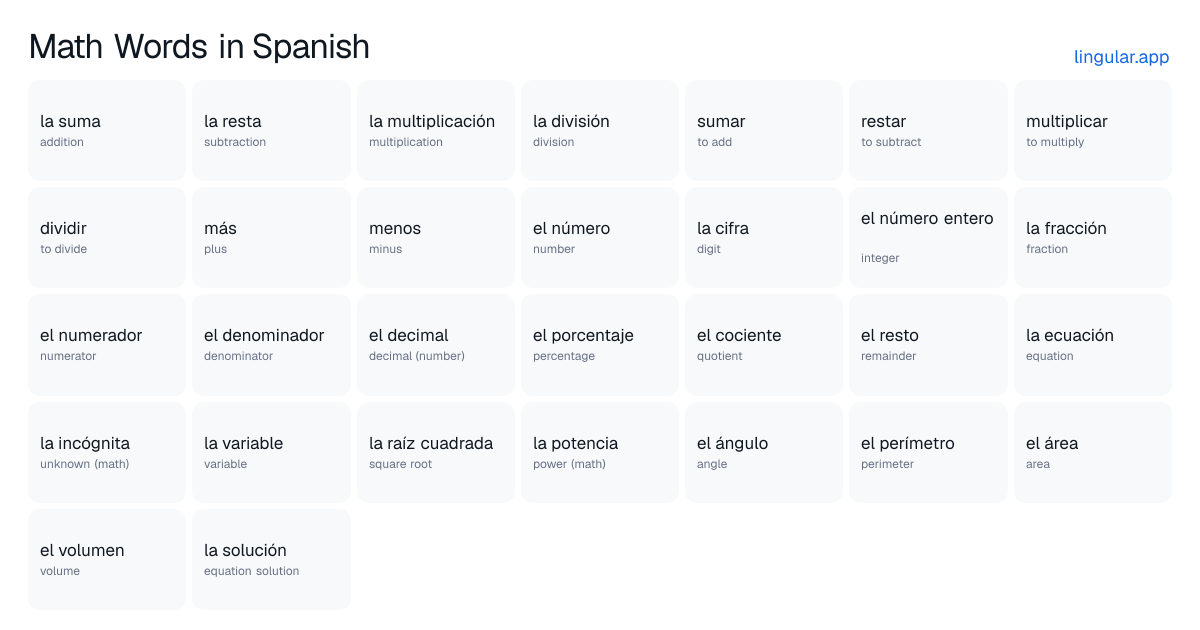Click the 'más' plus card
Image resolution: width=1200 pixels, height=630 pixels.
pyautogui.click(x=271, y=238)
